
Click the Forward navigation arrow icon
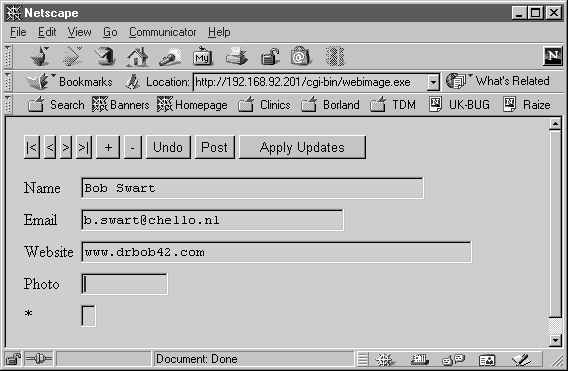(x=72, y=57)
